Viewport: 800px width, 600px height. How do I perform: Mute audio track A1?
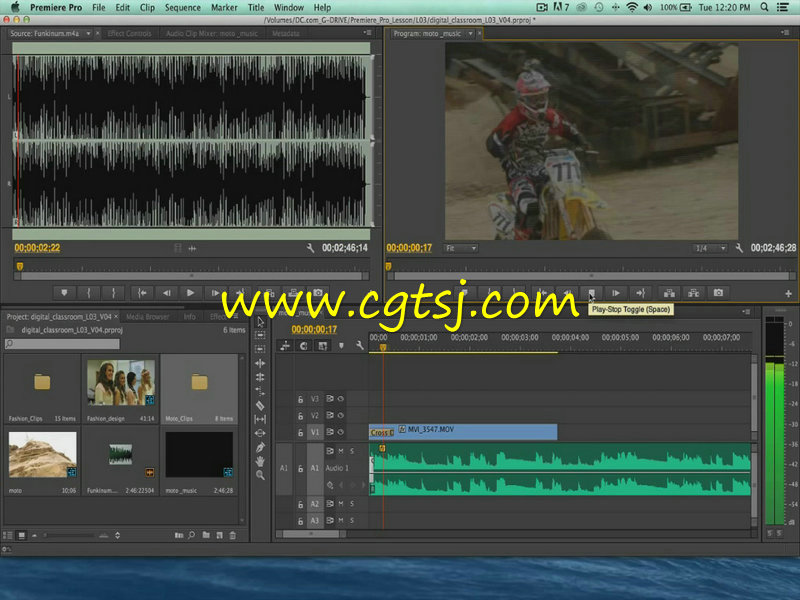341,451
